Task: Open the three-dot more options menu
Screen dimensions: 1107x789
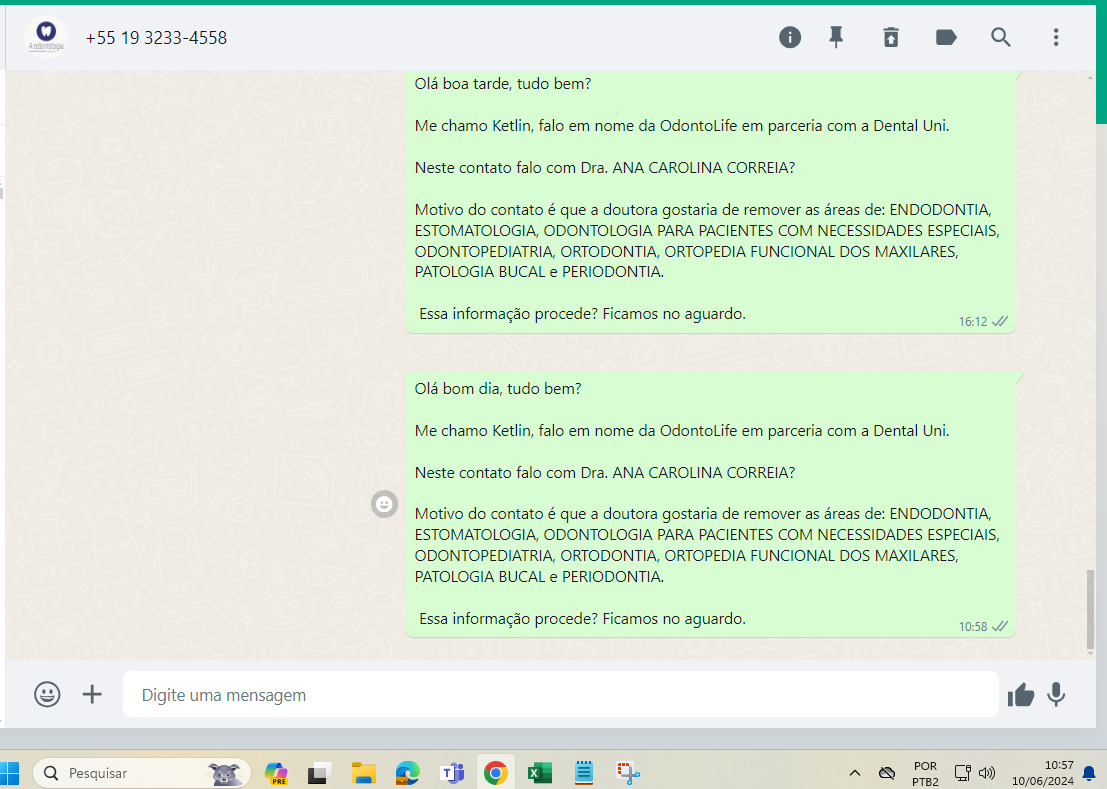Action: pos(1055,37)
